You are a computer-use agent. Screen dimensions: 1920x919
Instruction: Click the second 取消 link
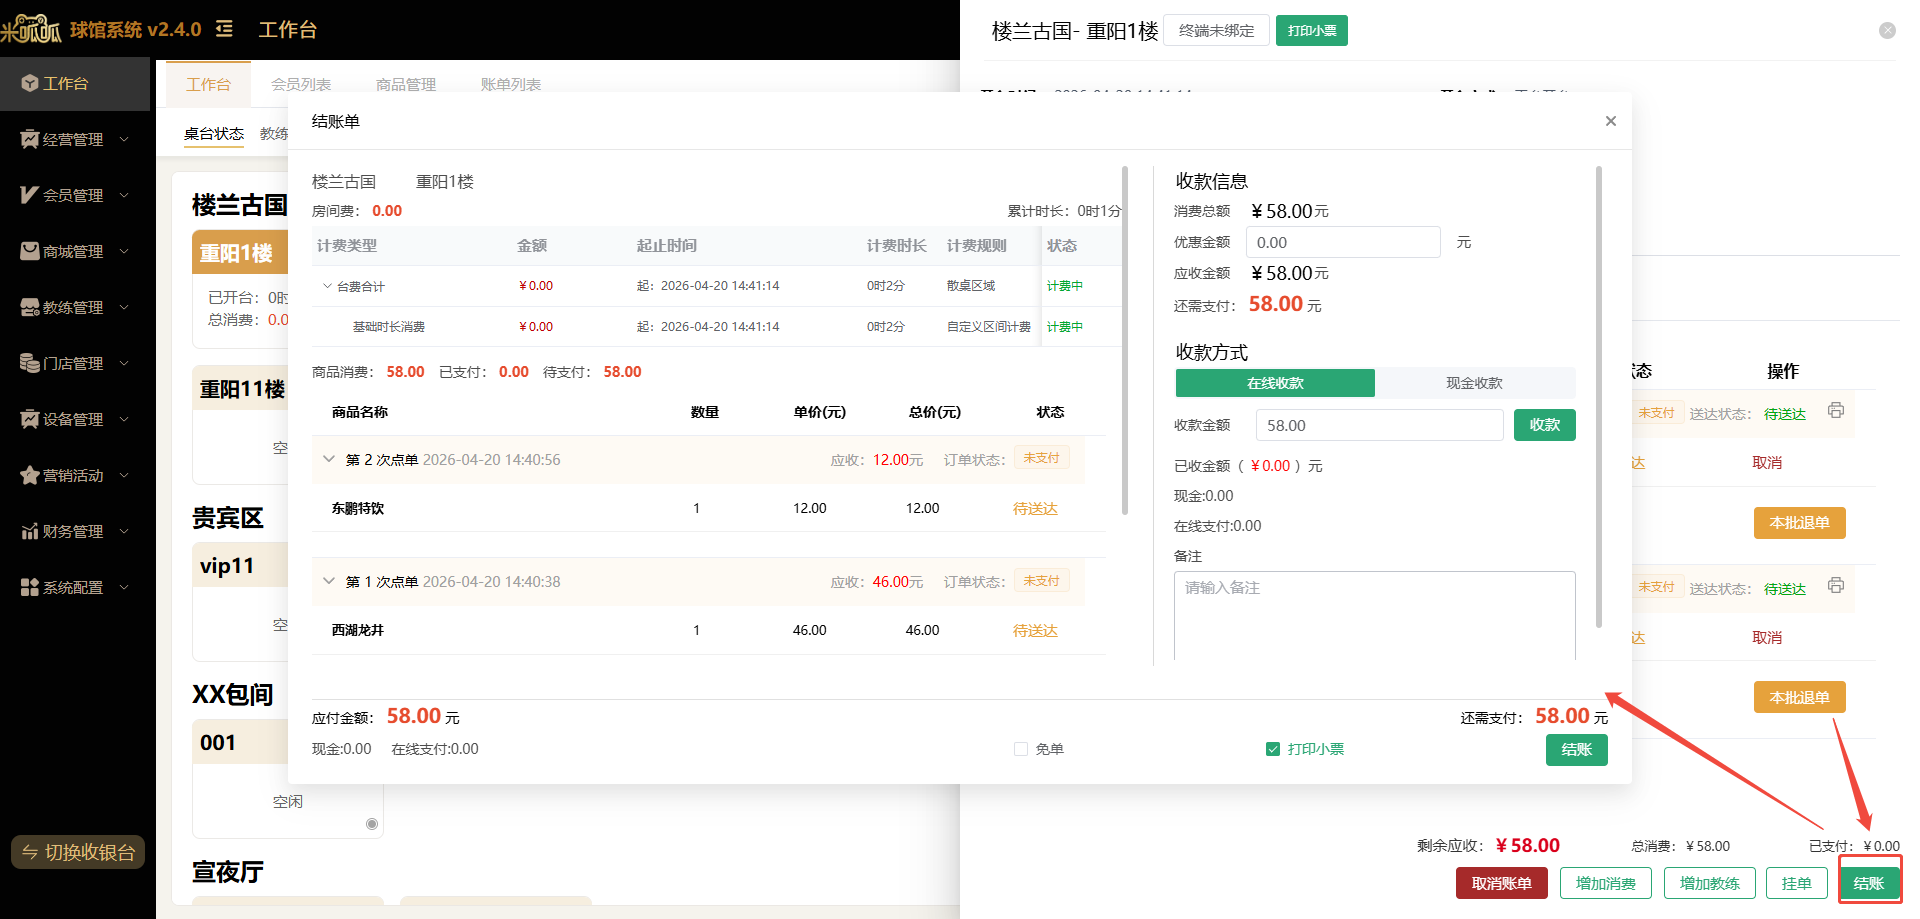(x=1767, y=638)
